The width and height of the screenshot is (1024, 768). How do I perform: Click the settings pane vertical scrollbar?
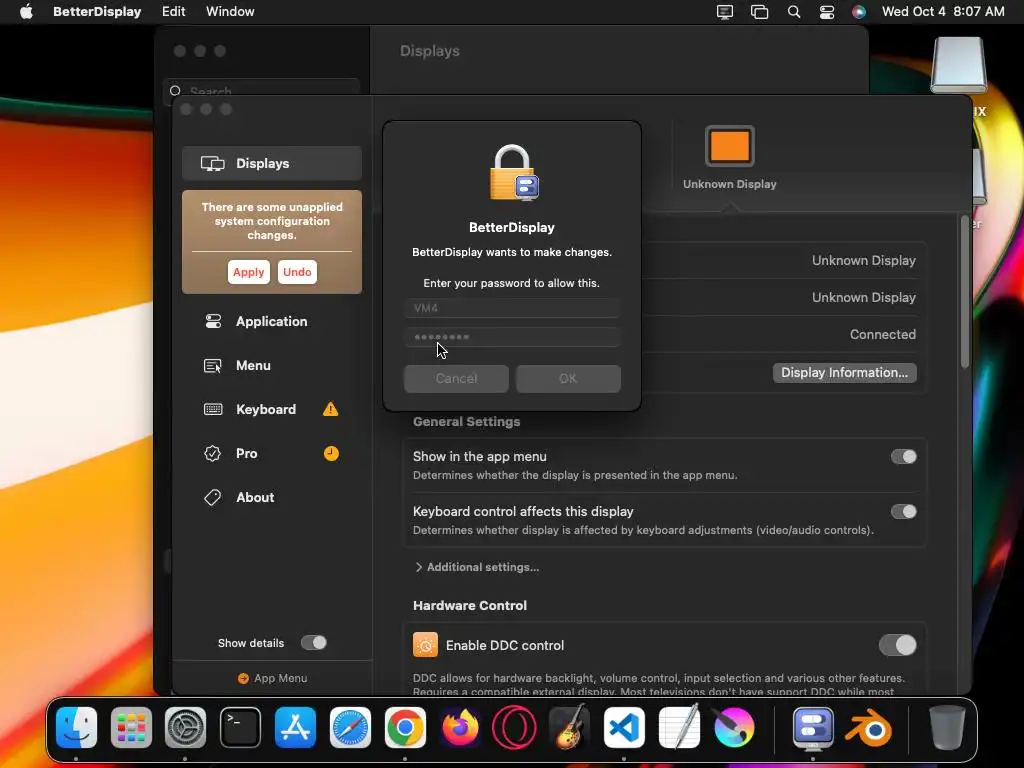[x=965, y=291]
